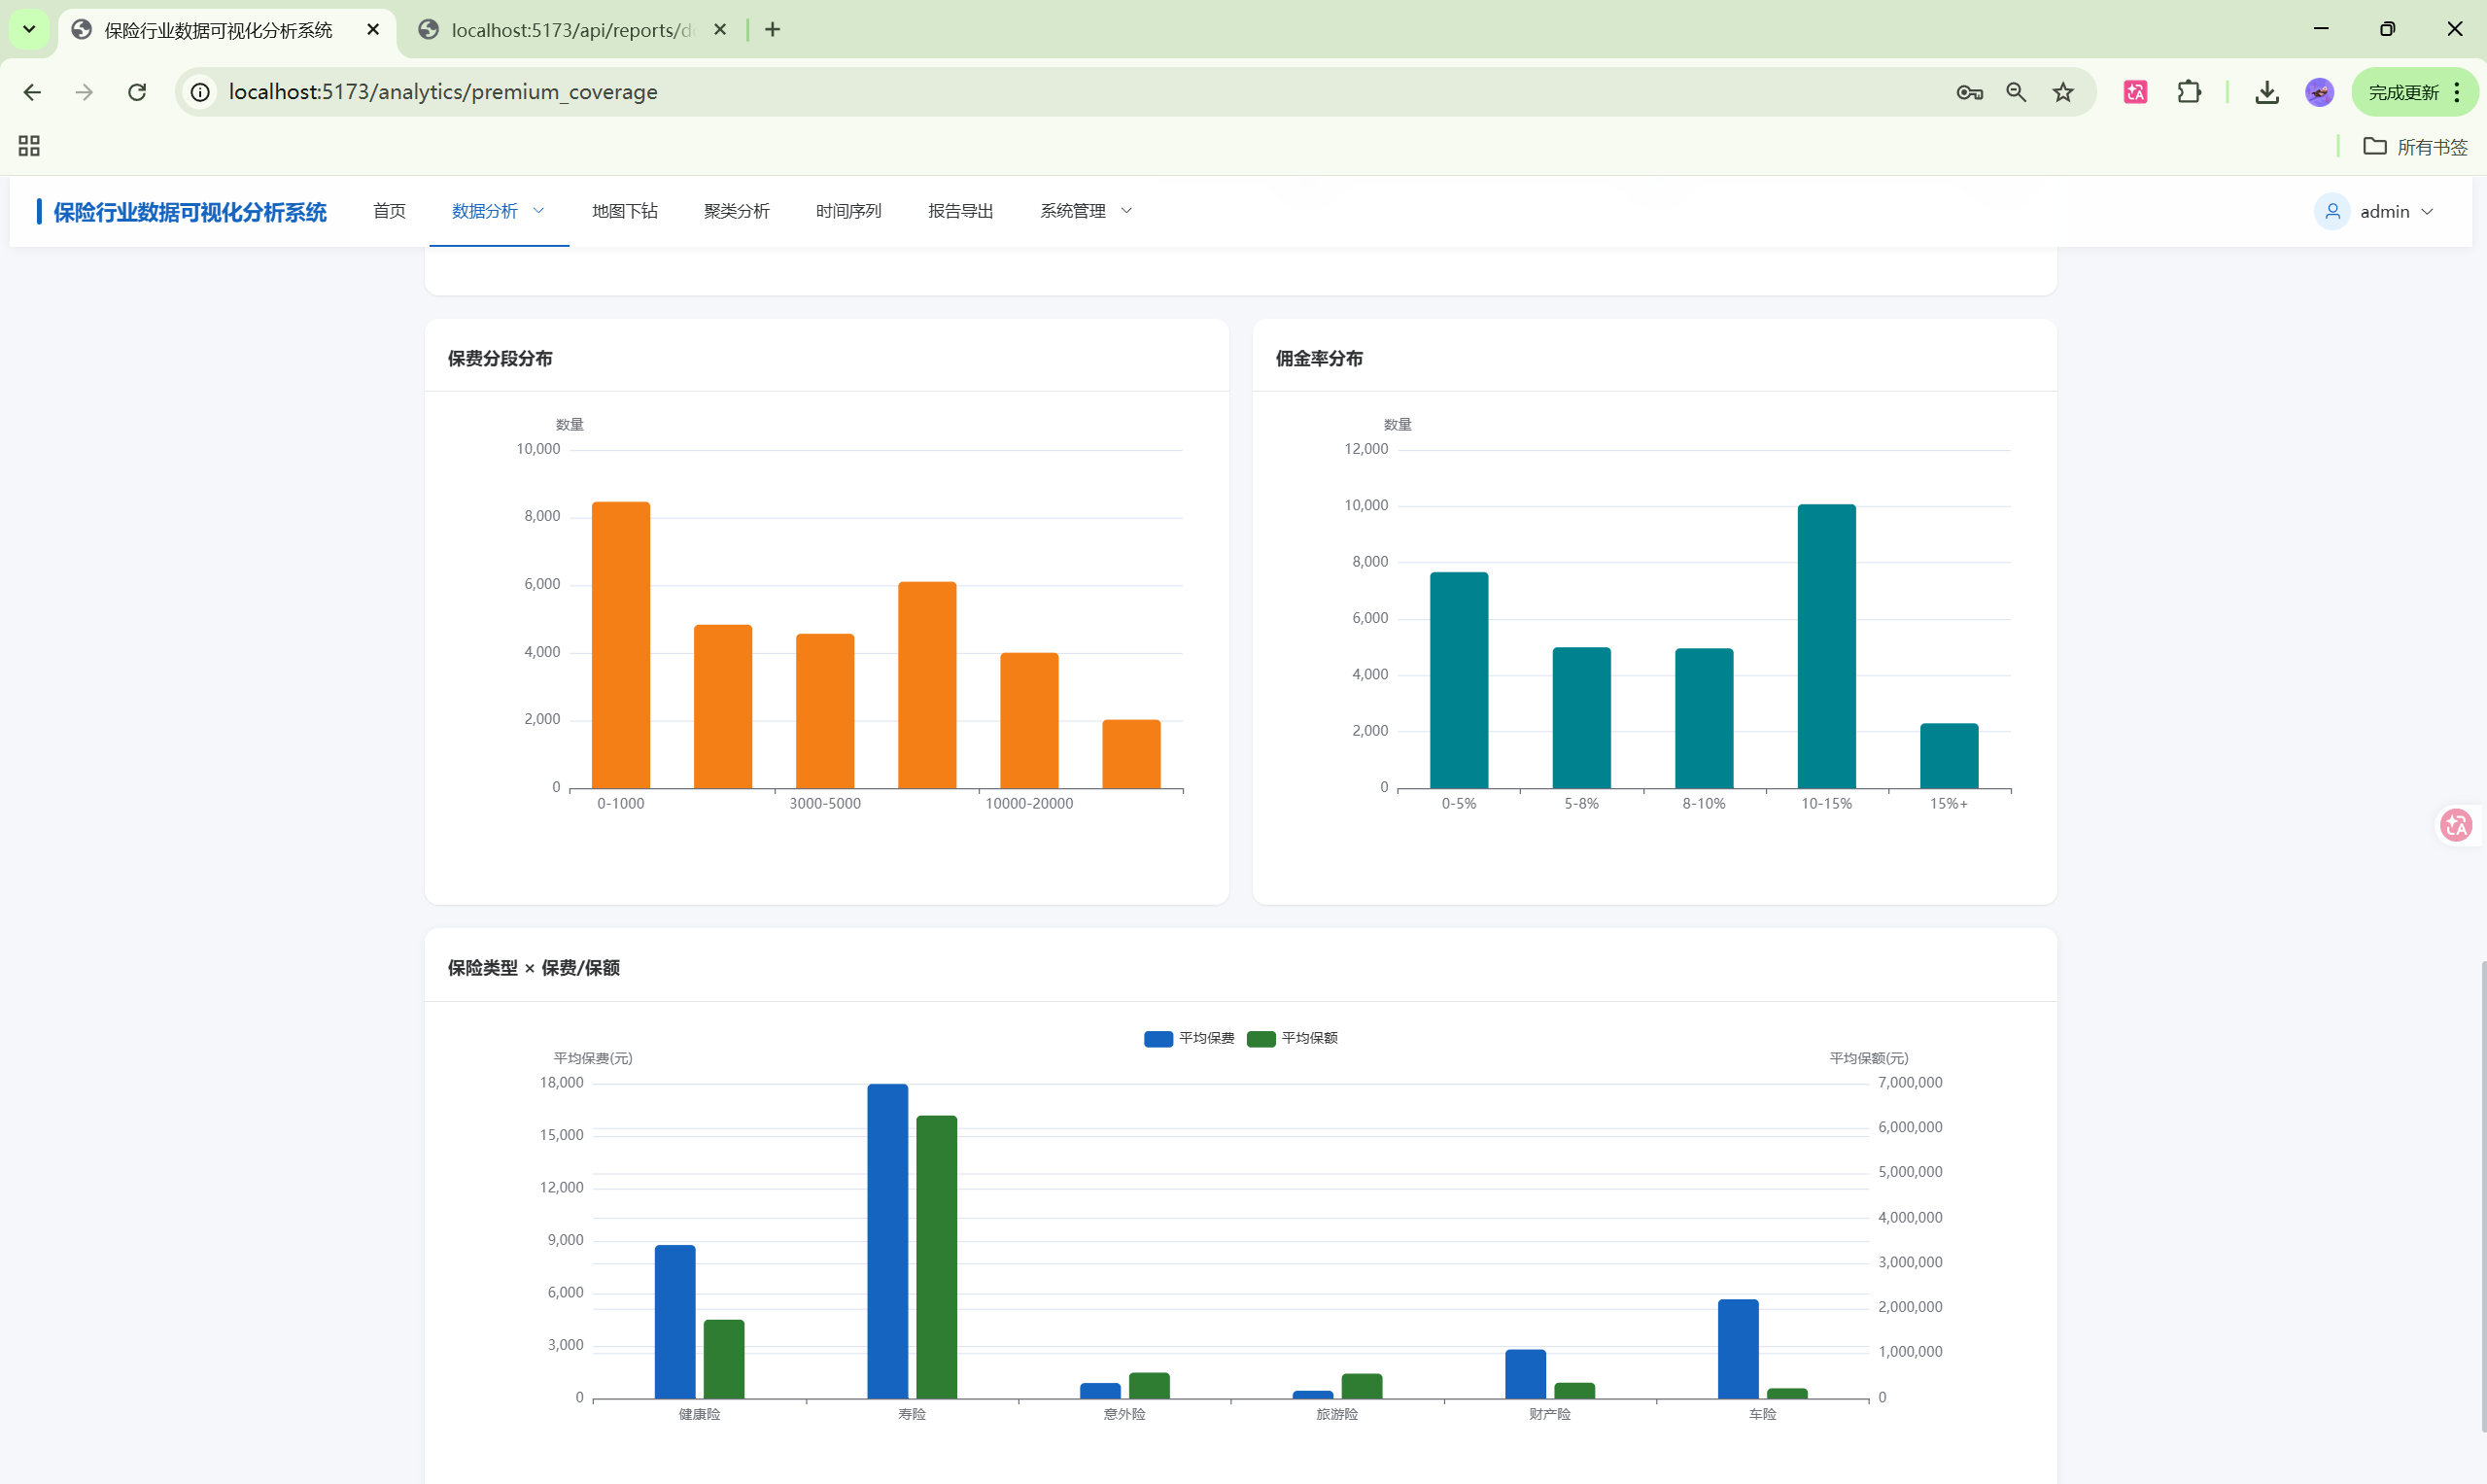Click the password key icon in address bar
Screen dimensions: 2487x1484
point(1969,92)
